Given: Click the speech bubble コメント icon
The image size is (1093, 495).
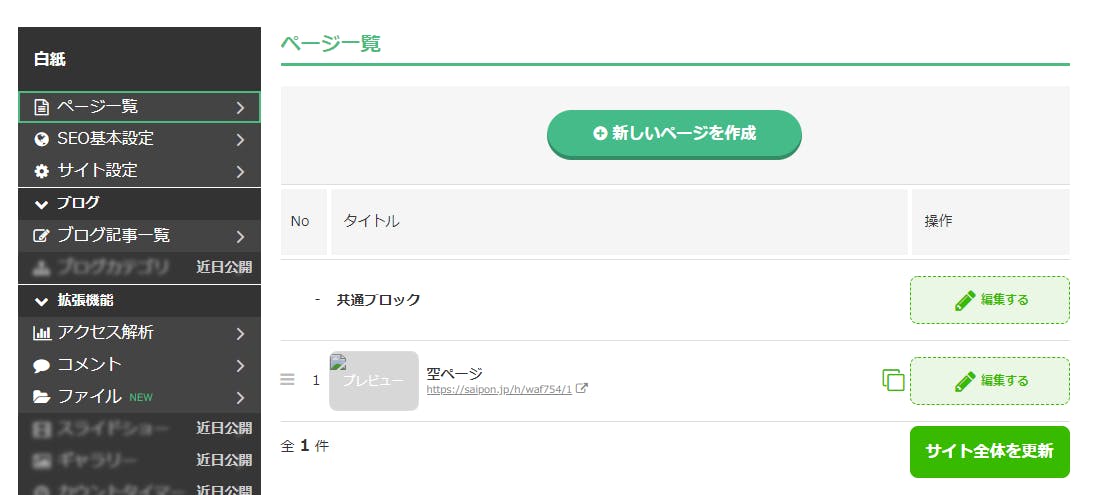Looking at the screenshot, I should (x=41, y=365).
